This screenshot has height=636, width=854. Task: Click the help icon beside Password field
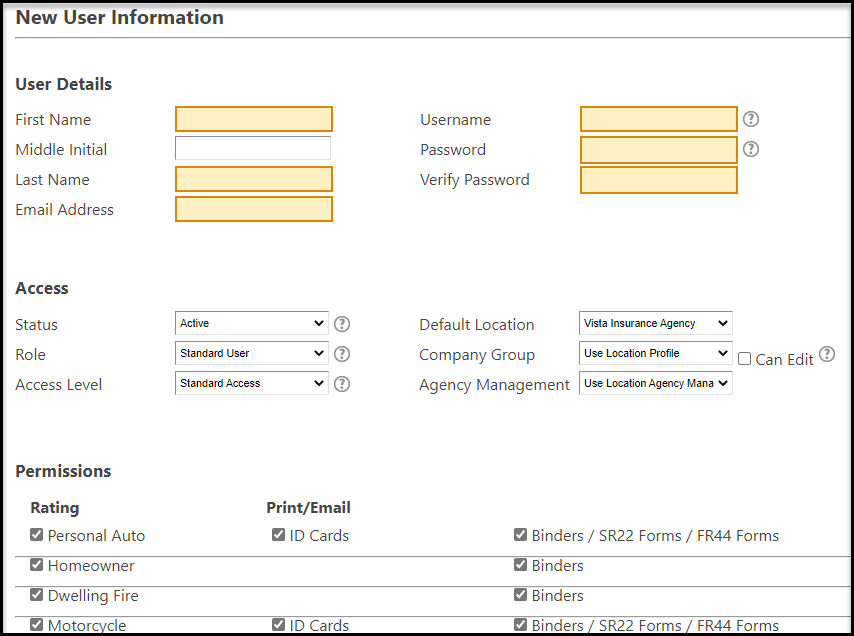pos(751,149)
